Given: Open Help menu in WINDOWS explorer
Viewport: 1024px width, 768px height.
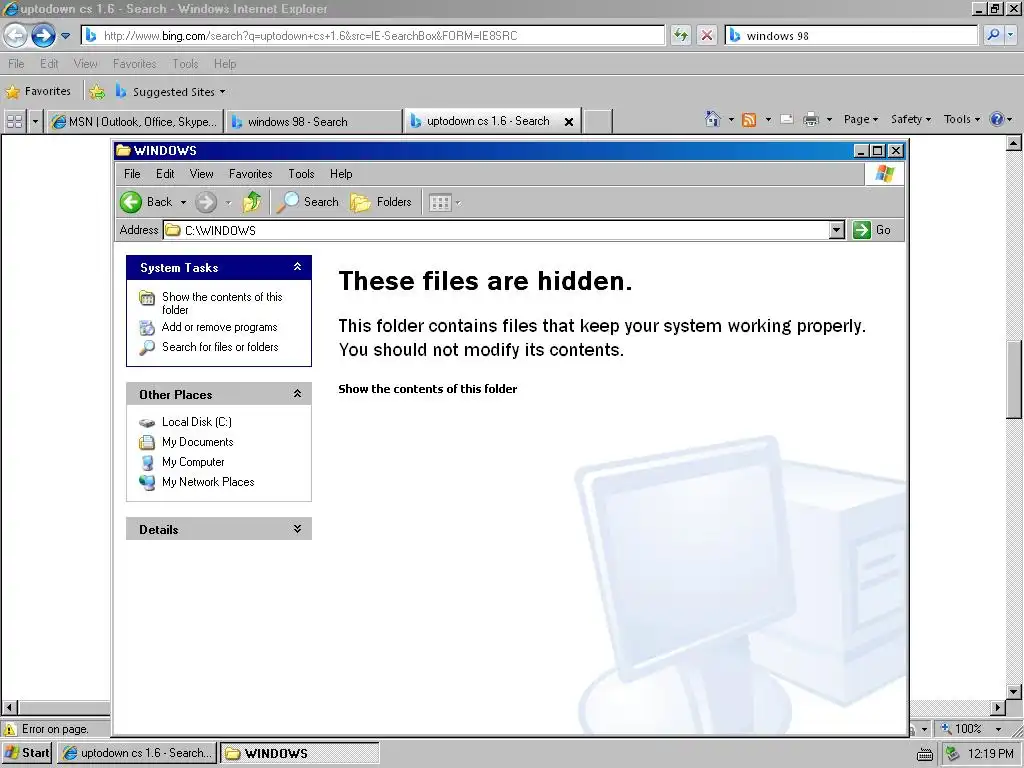Looking at the screenshot, I should [x=341, y=174].
